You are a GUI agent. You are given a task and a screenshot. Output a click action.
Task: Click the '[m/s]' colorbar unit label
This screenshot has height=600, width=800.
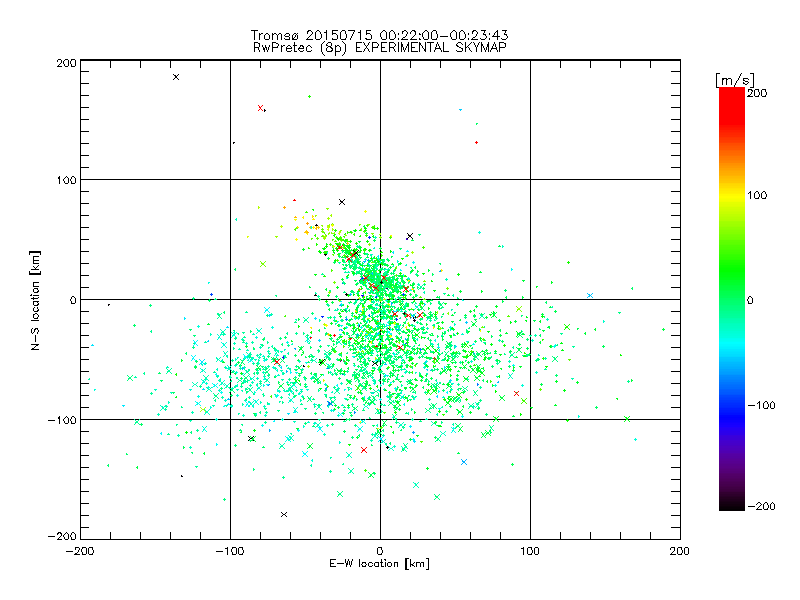coord(734,80)
